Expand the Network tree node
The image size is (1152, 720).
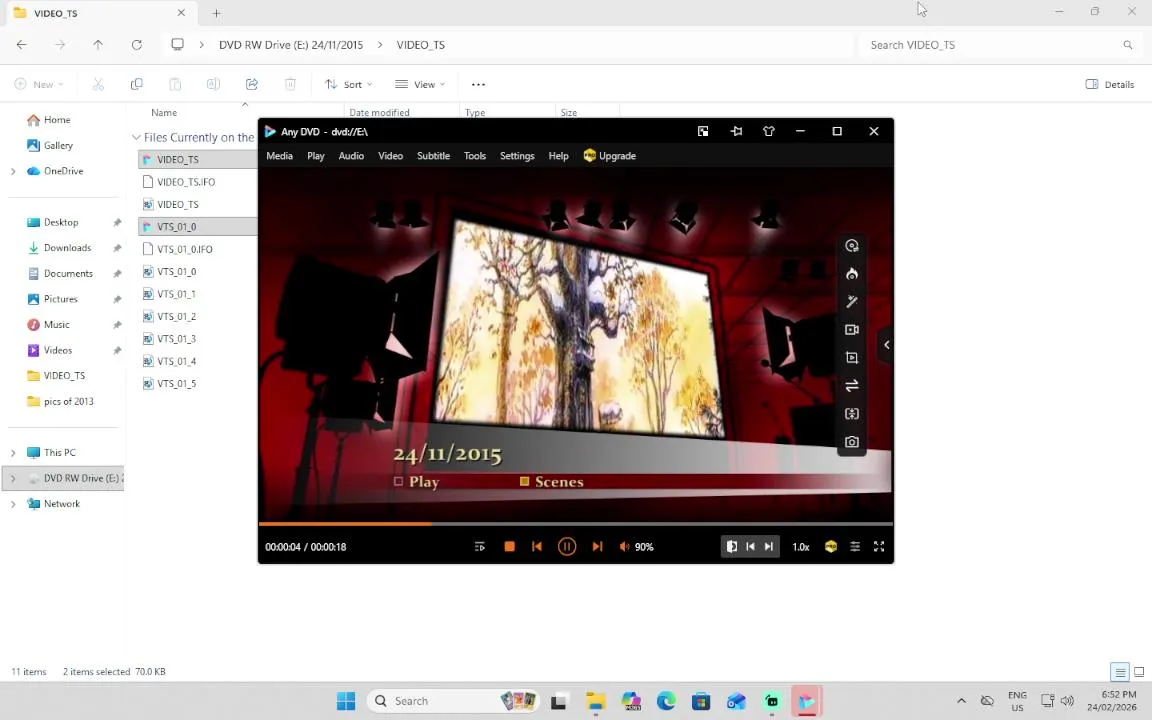point(13,504)
